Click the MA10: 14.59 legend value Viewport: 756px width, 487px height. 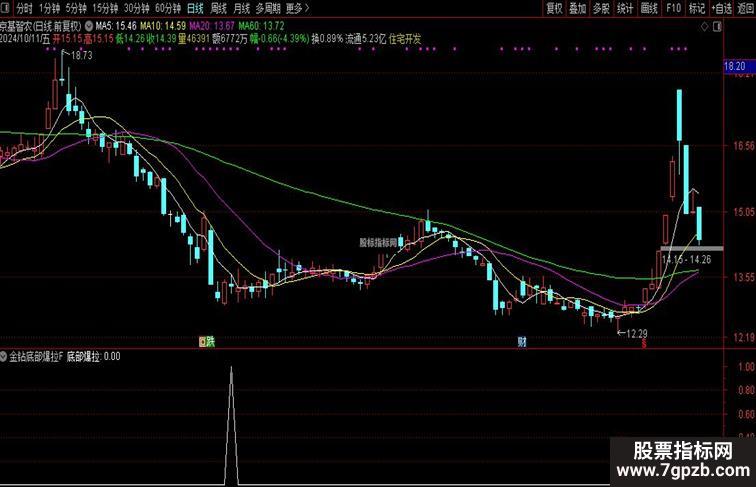click(163, 26)
